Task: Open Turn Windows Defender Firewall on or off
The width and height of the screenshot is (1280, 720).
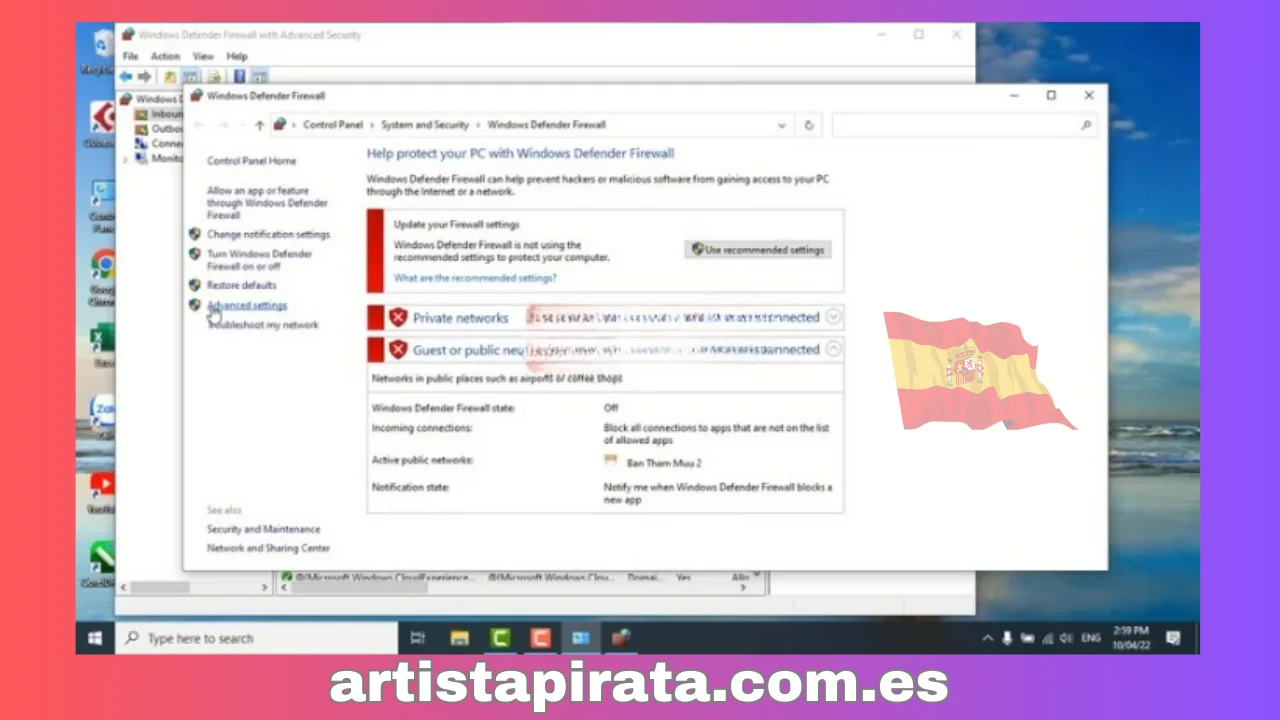Action: pyautogui.click(x=259, y=260)
